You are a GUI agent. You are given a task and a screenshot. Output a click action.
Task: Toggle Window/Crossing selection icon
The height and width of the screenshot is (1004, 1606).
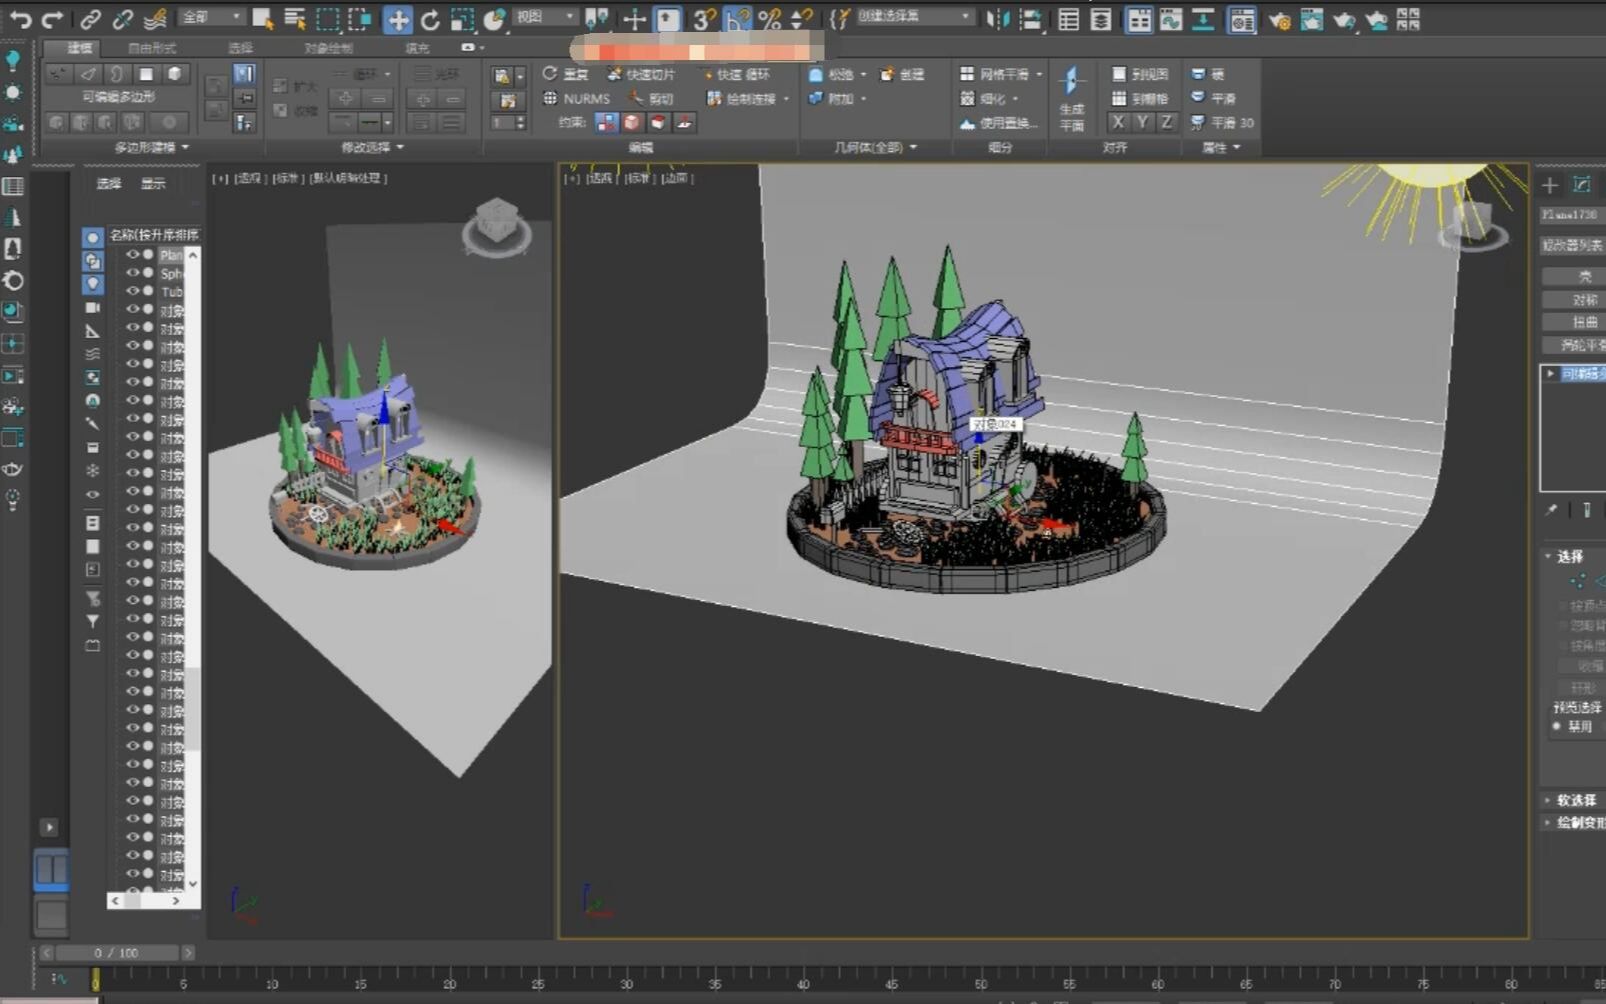click(359, 19)
